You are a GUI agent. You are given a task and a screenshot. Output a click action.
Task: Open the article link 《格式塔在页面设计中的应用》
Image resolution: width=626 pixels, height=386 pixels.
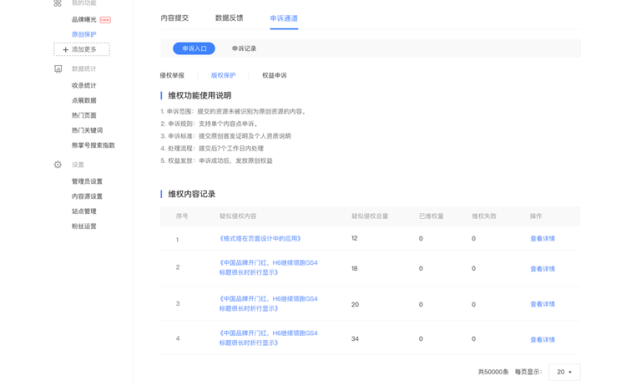point(260,239)
